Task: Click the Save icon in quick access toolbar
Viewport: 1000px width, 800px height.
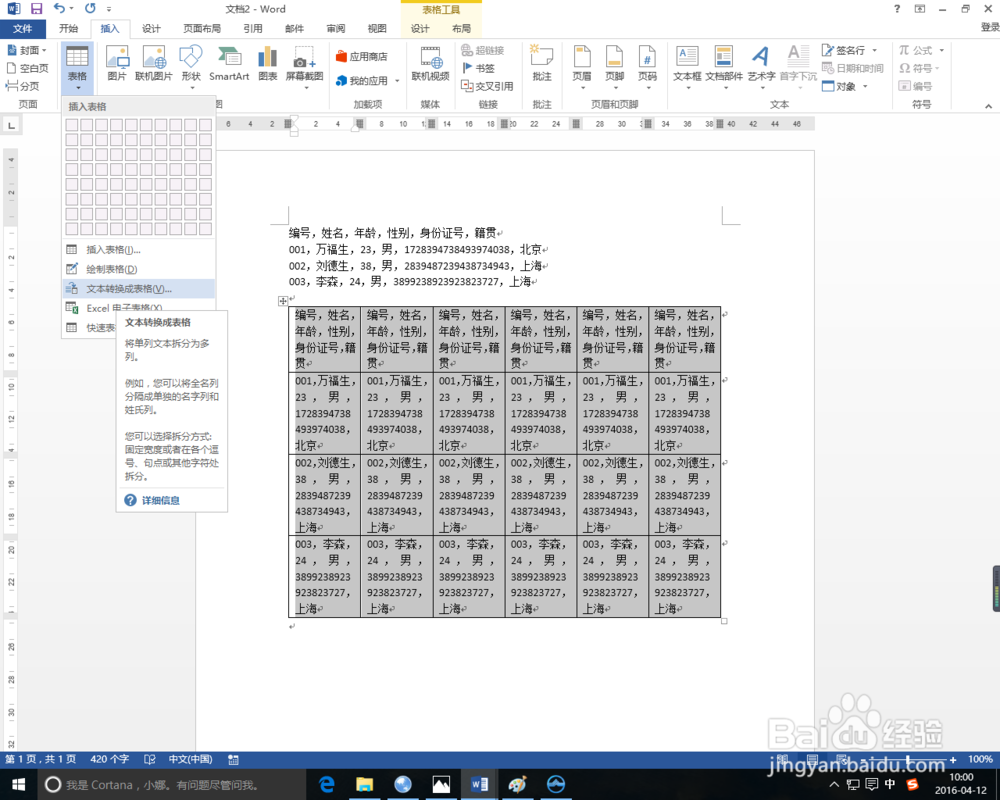Action: click(36, 9)
